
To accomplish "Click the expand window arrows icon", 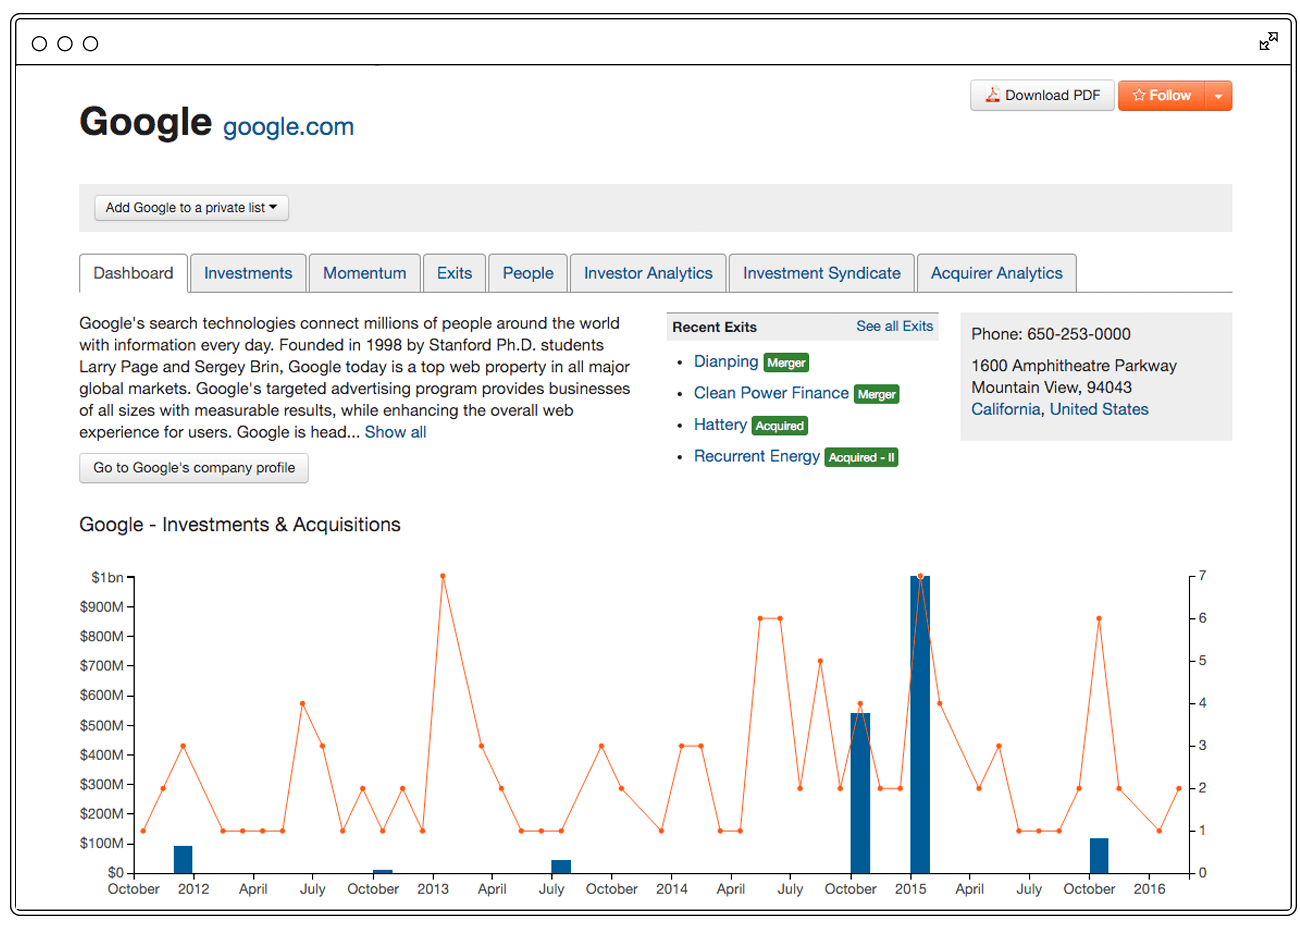I will coord(1268,42).
